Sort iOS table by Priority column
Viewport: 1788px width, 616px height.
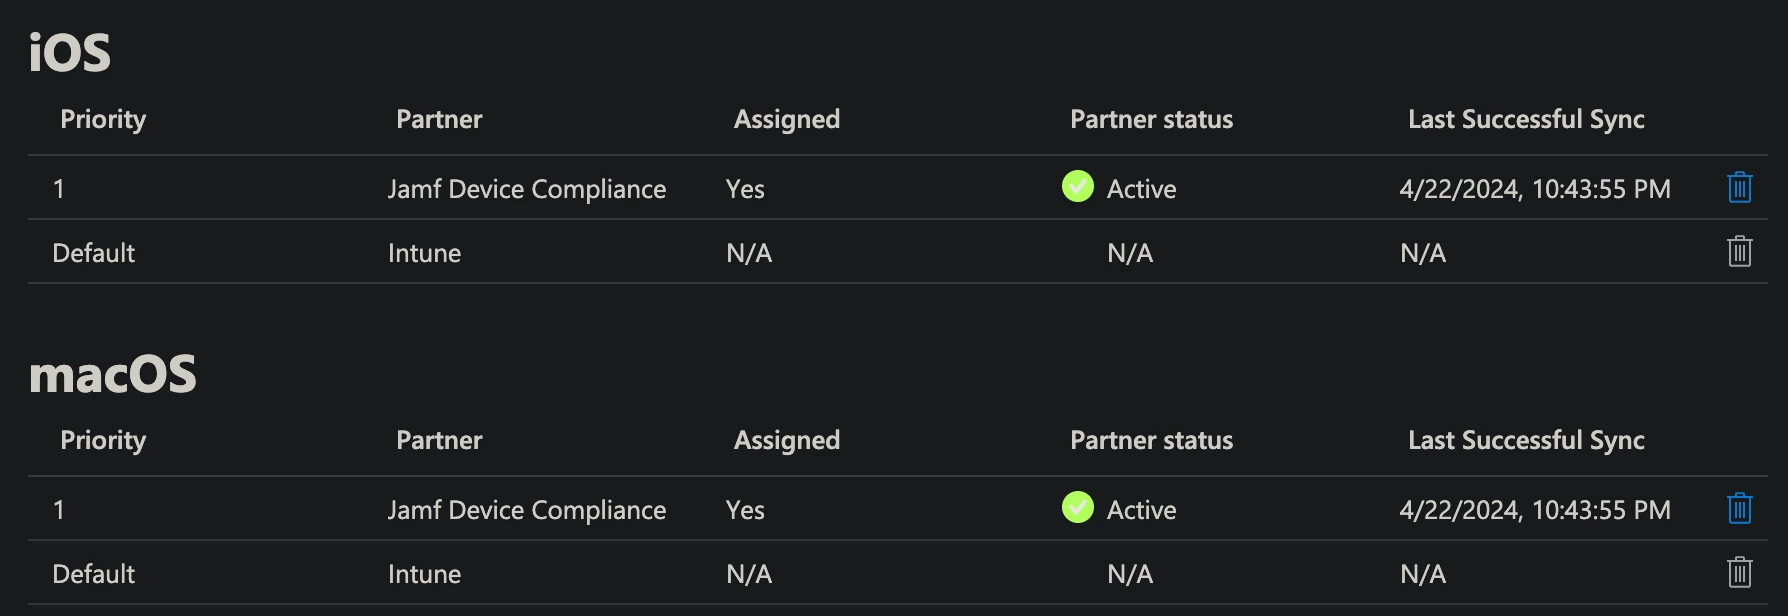tap(103, 120)
